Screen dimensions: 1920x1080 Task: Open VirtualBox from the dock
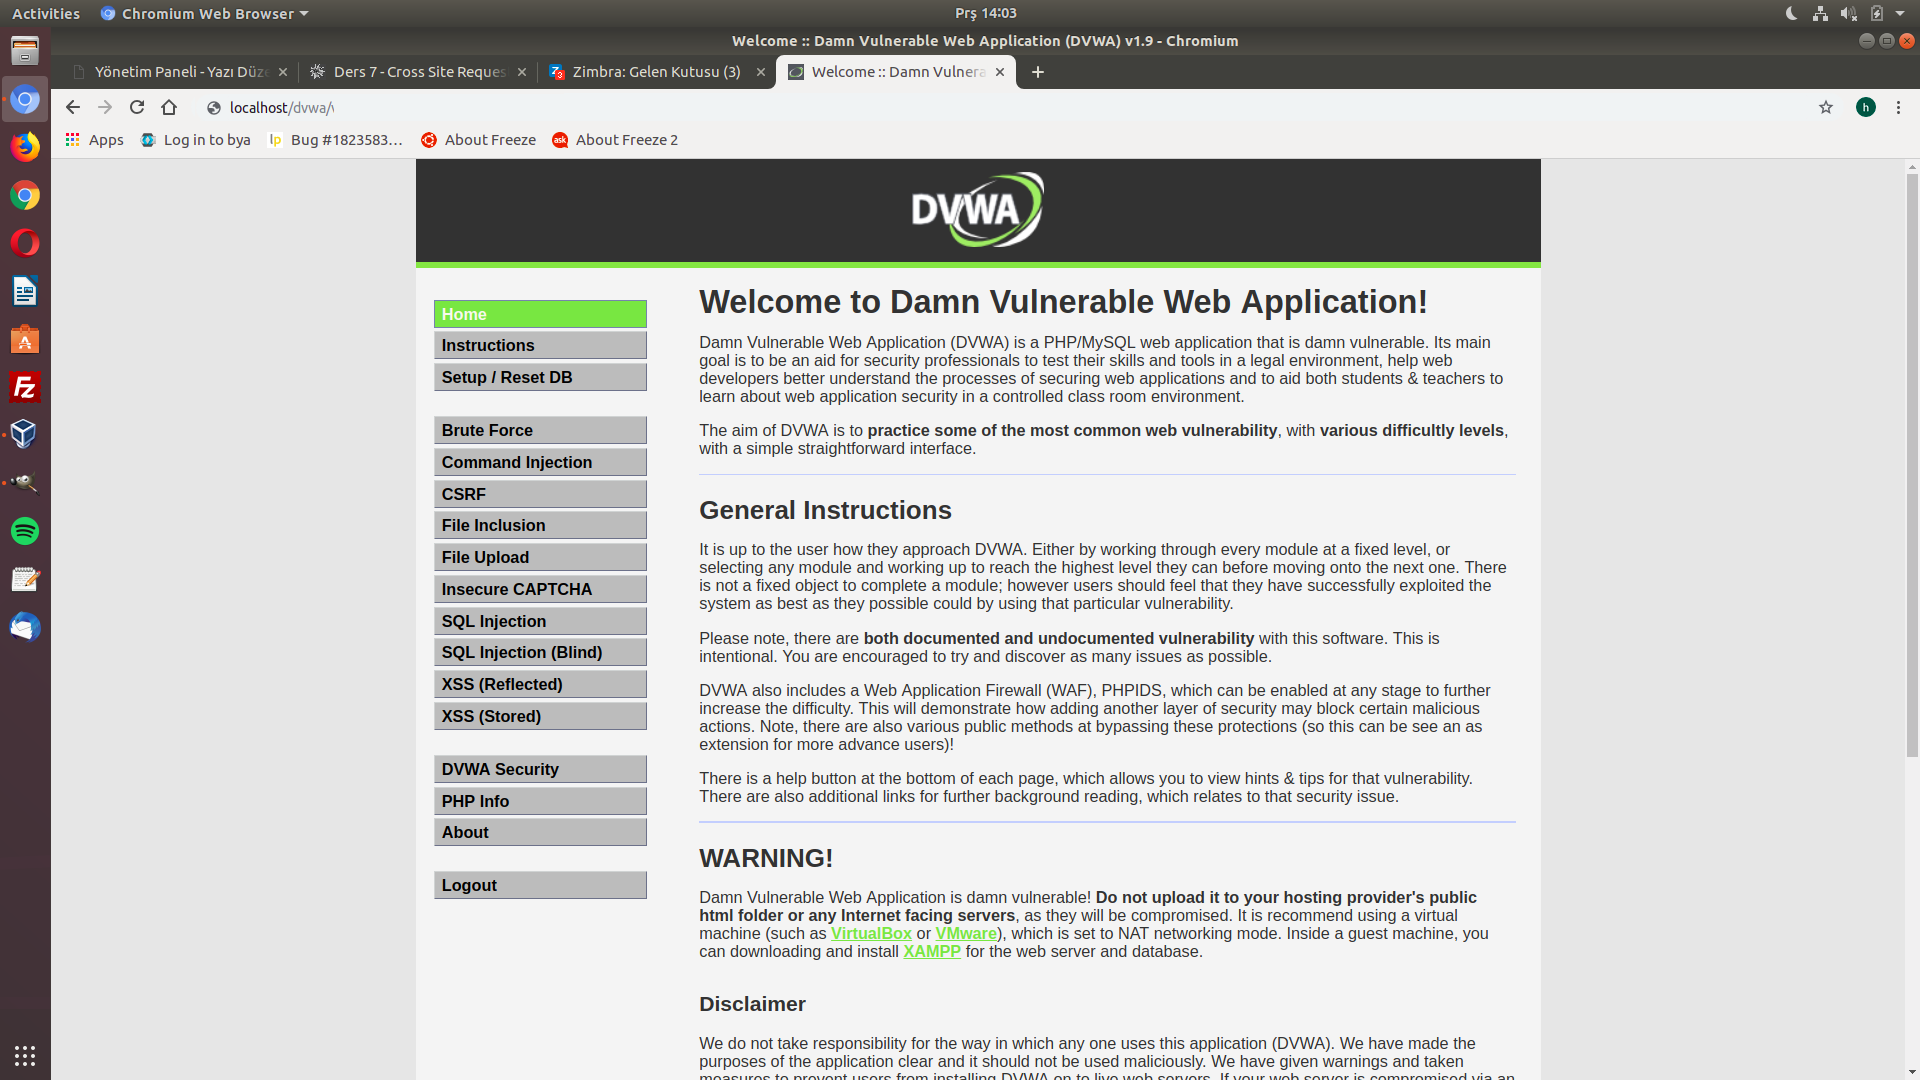(x=25, y=434)
